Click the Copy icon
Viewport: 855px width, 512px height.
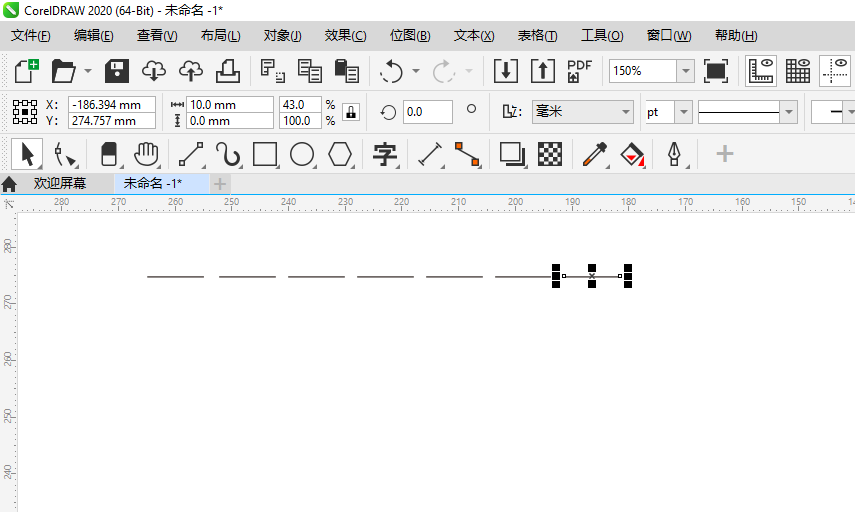pyautogui.click(x=310, y=71)
